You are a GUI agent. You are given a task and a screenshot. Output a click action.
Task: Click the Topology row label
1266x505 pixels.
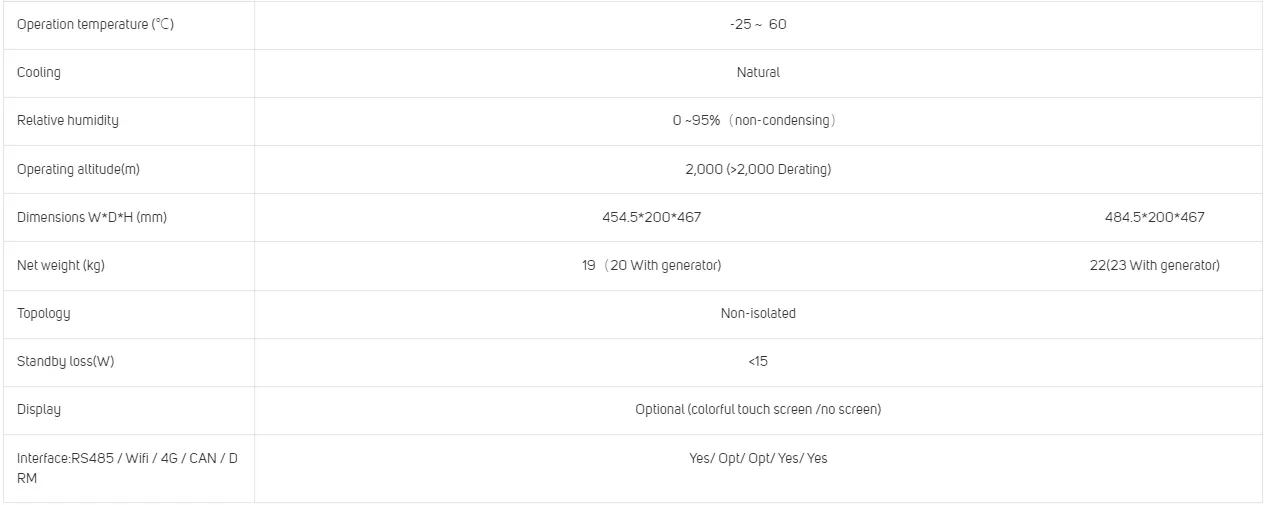(x=44, y=313)
